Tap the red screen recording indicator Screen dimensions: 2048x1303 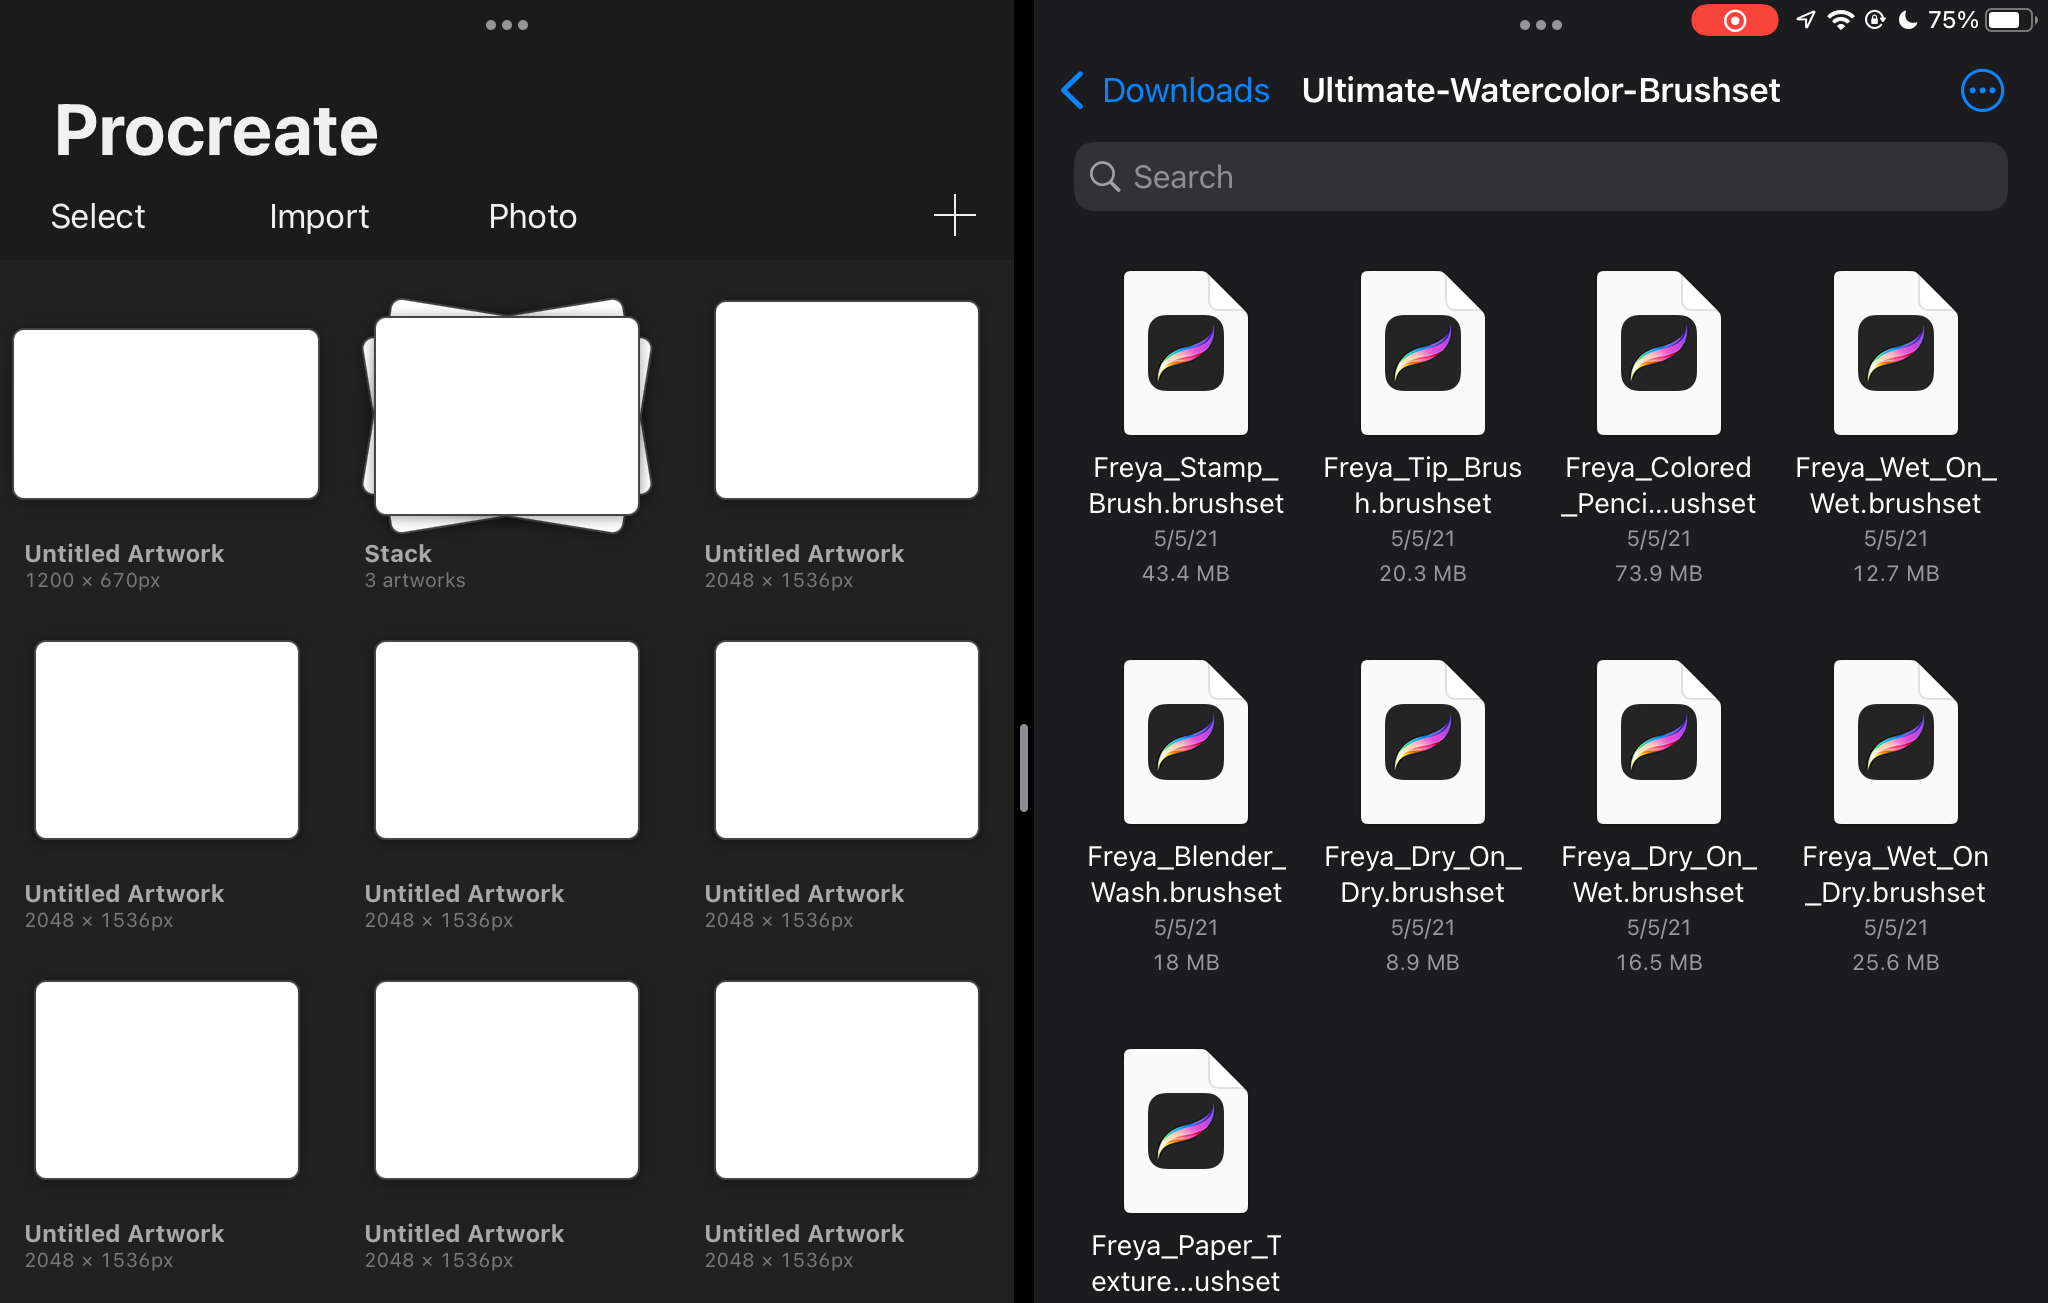(x=1734, y=20)
